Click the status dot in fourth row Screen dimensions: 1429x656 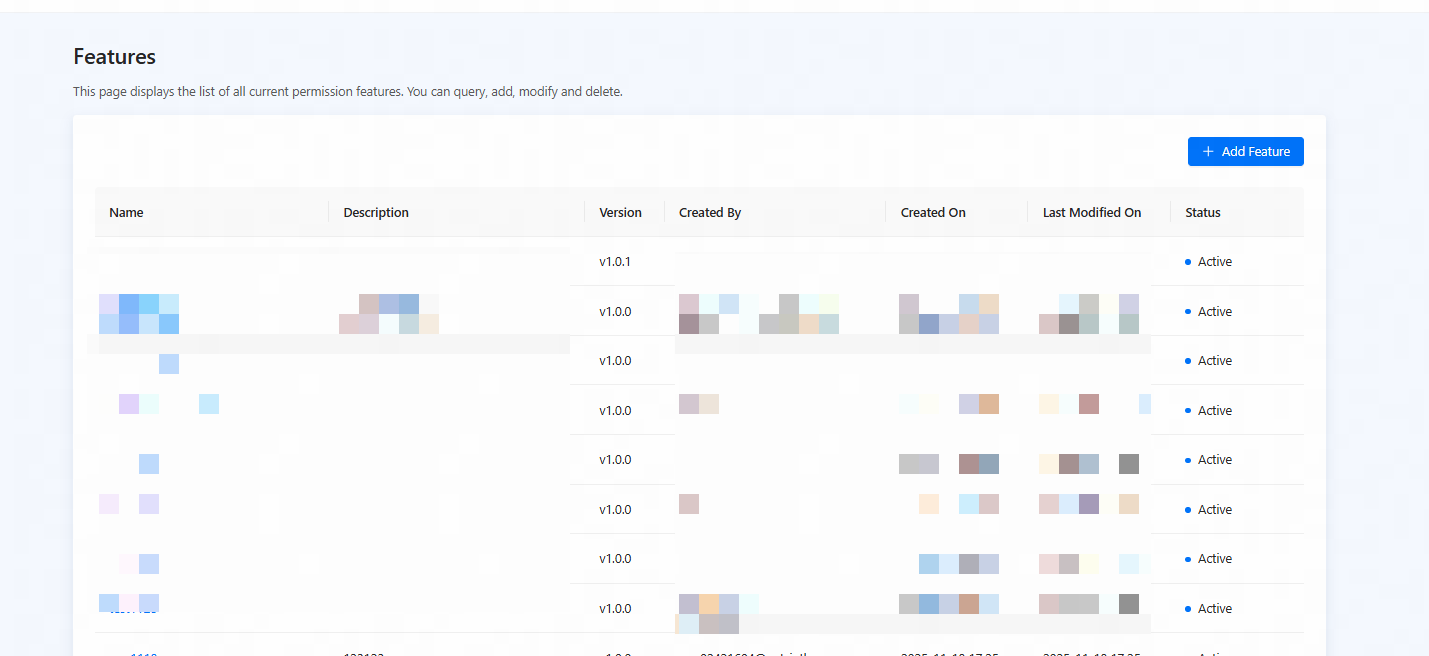(1188, 411)
